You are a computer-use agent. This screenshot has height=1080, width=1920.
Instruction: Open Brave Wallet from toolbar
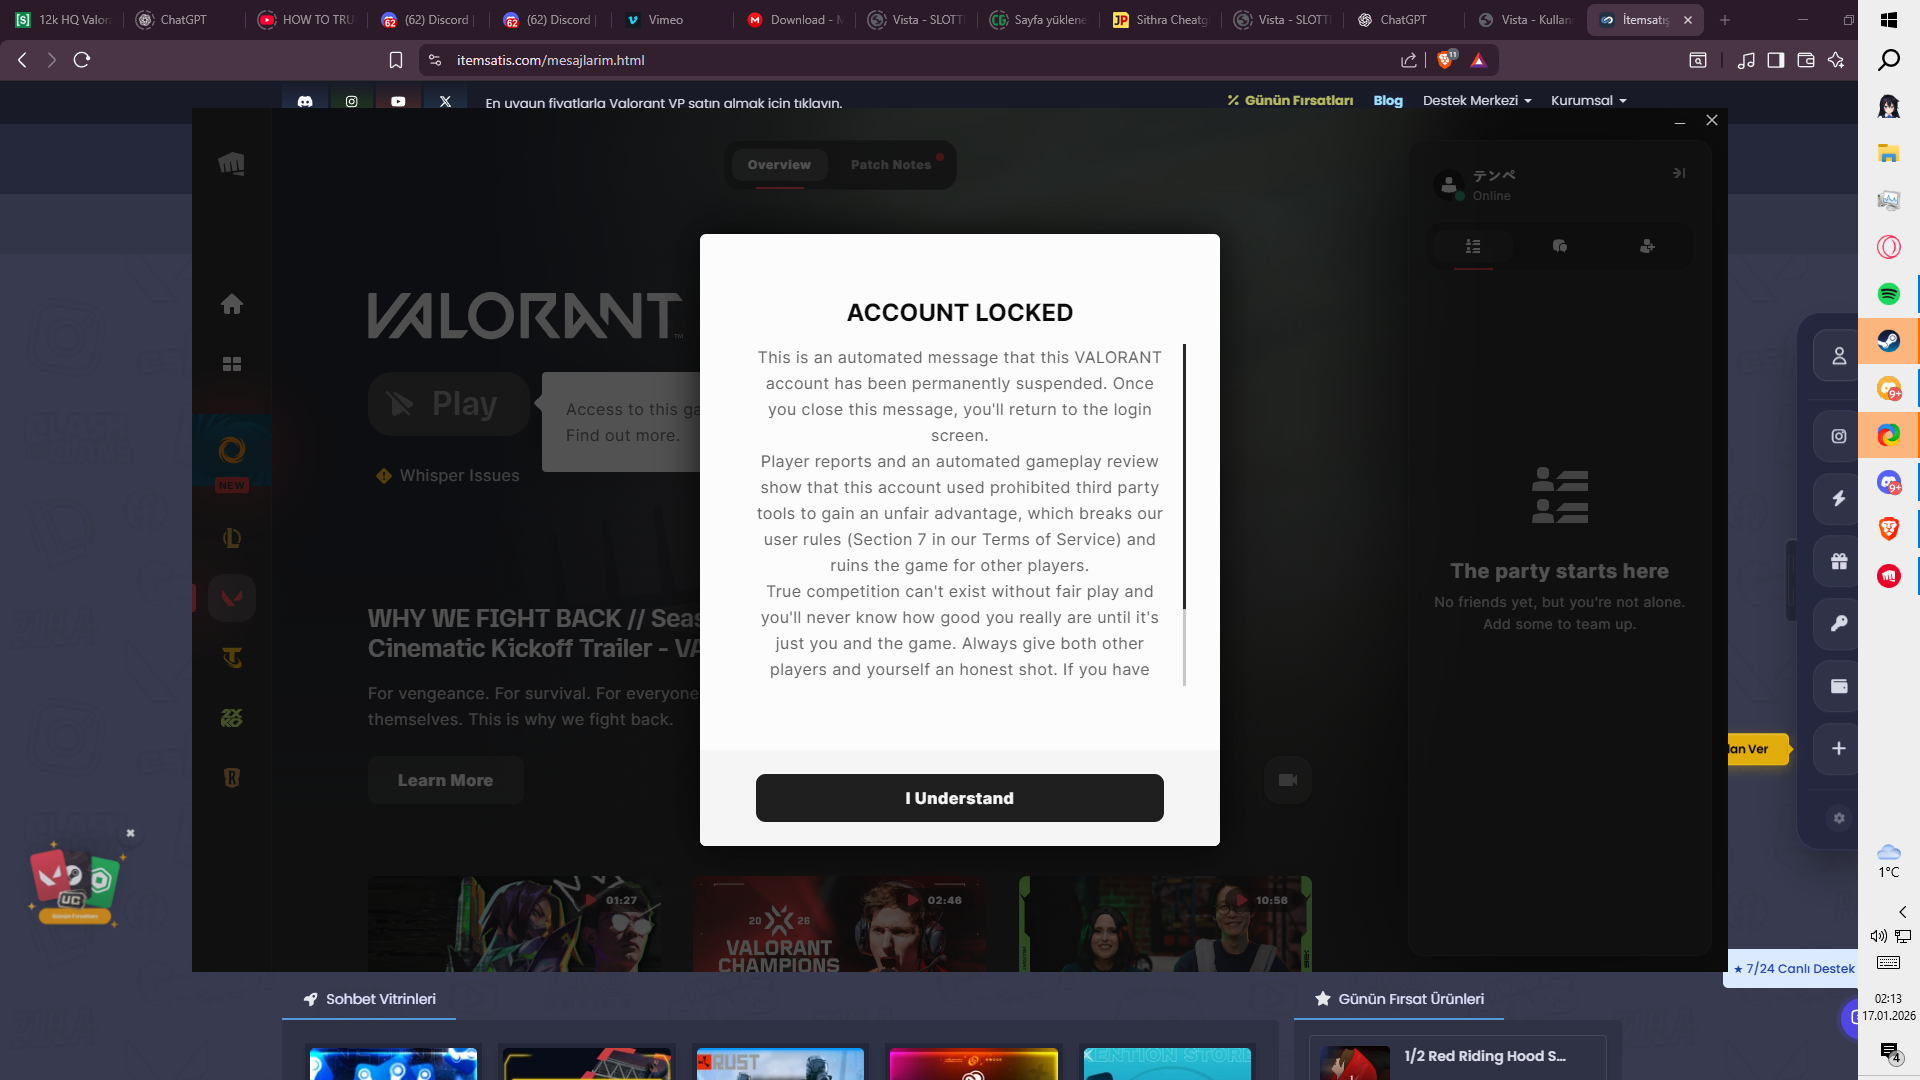tap(1806, 60)
